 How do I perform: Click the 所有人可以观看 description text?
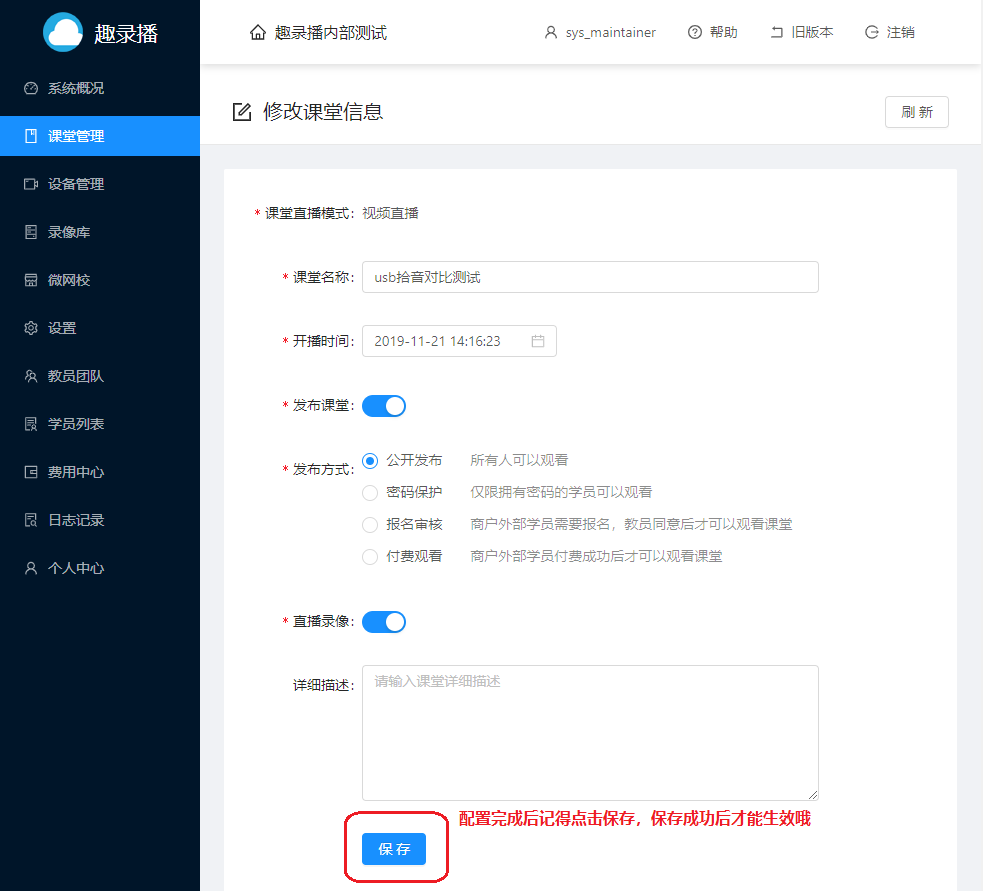tap(519, 460)
